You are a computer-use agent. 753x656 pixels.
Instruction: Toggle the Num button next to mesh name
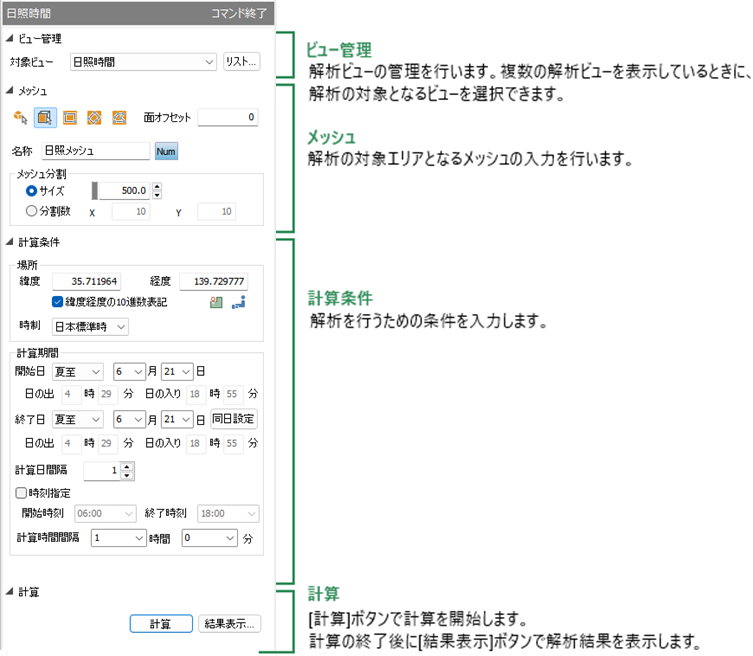tap(166, 151)
